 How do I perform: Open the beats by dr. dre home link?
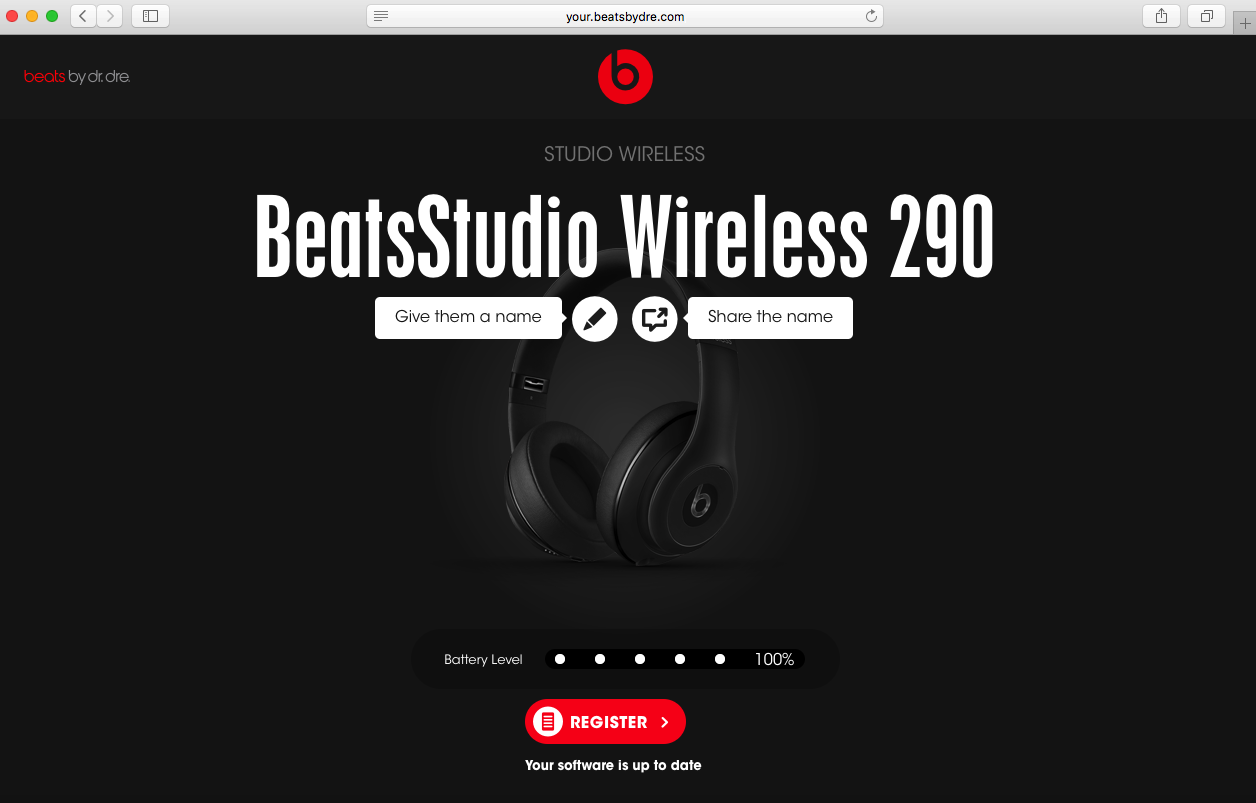click(77, 77)
